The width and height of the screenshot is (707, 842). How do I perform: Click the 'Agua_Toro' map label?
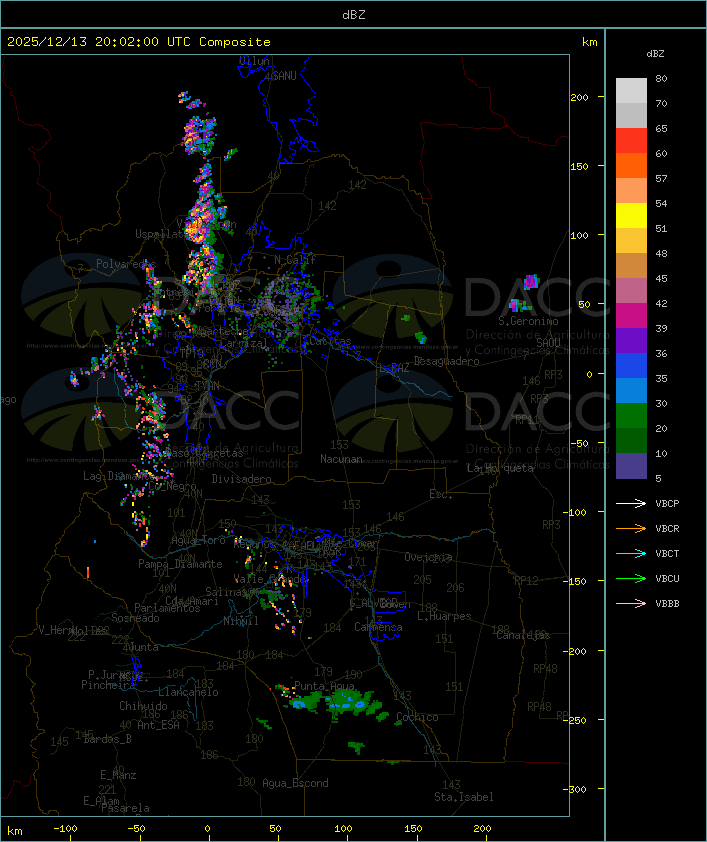199,541
